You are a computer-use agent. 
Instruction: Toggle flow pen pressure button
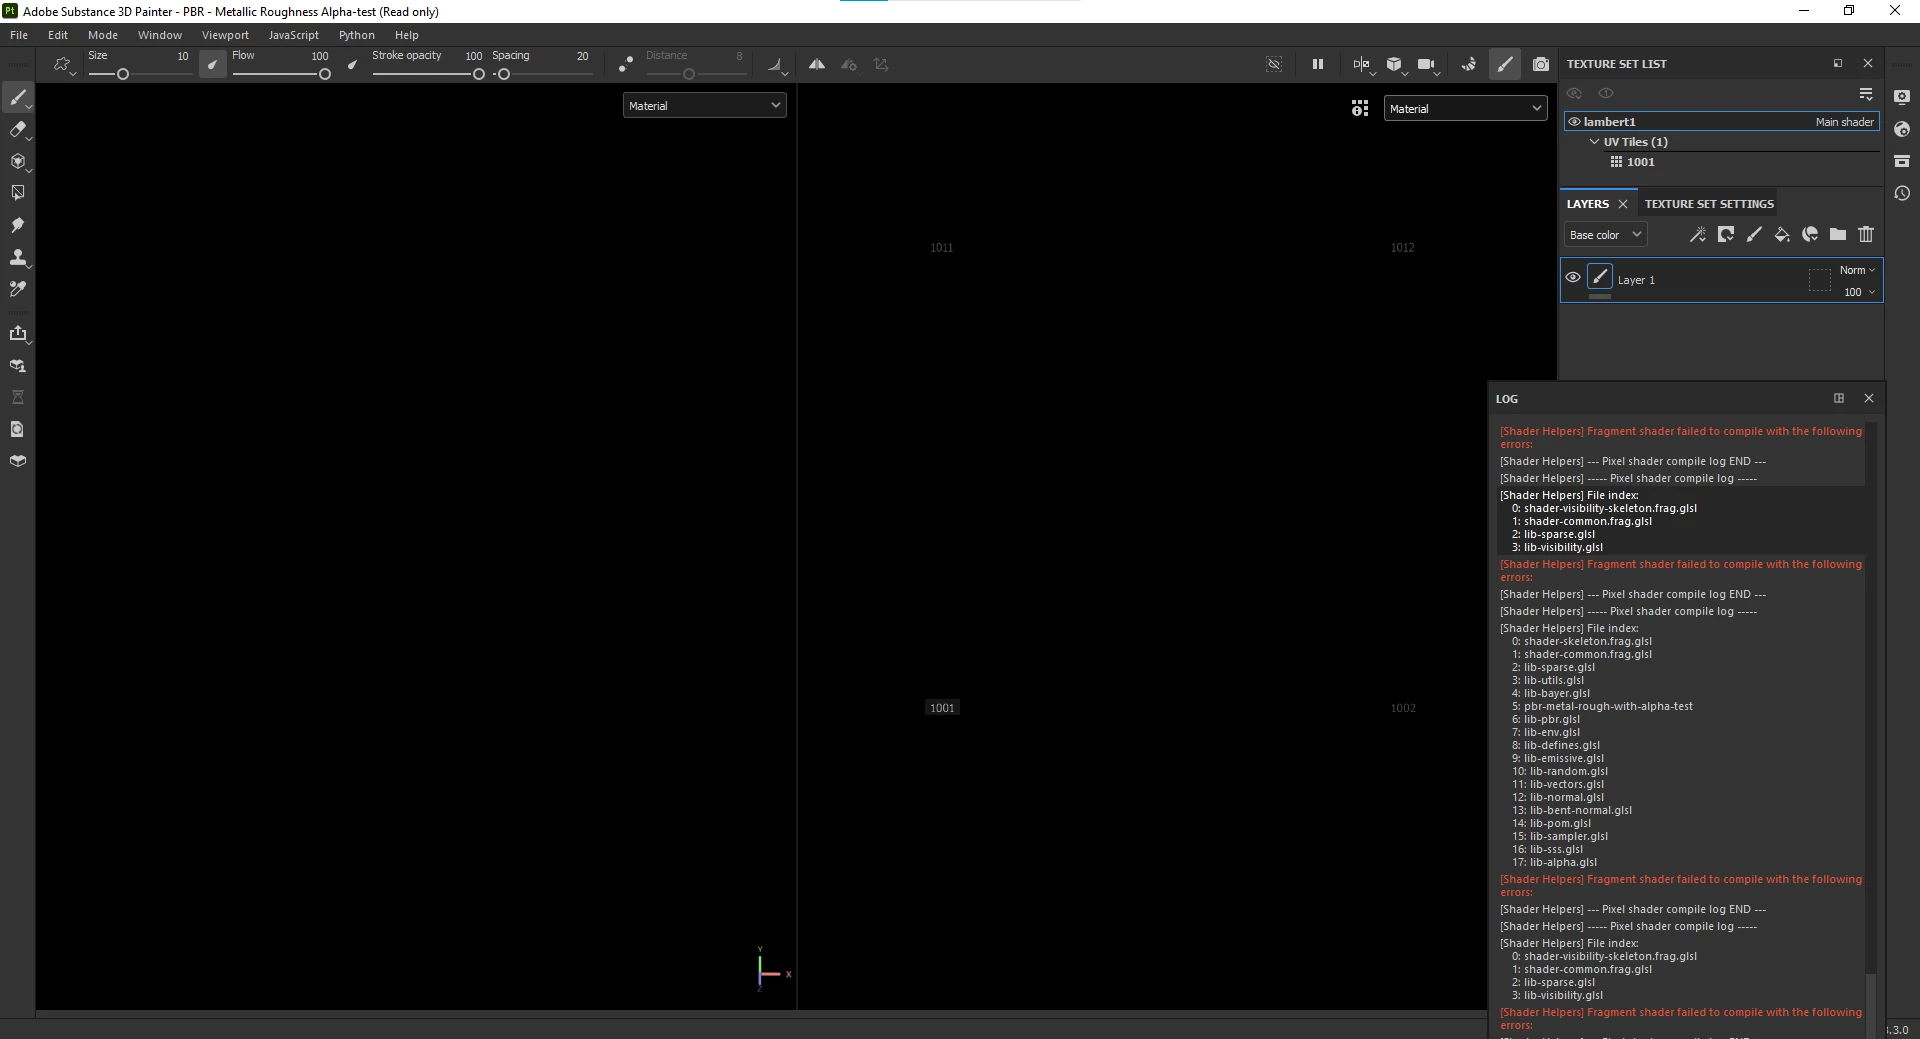[352, 64]
